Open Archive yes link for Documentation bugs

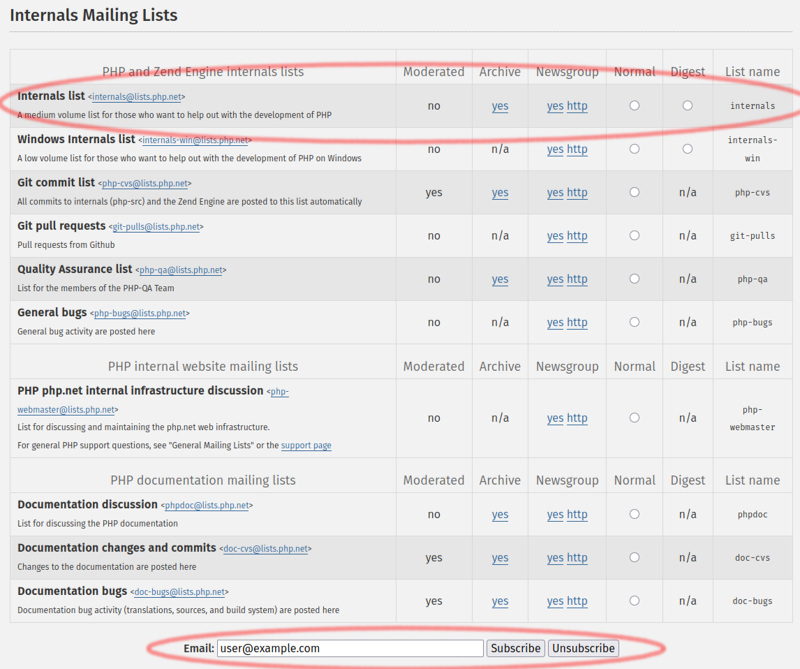point(500,602)
